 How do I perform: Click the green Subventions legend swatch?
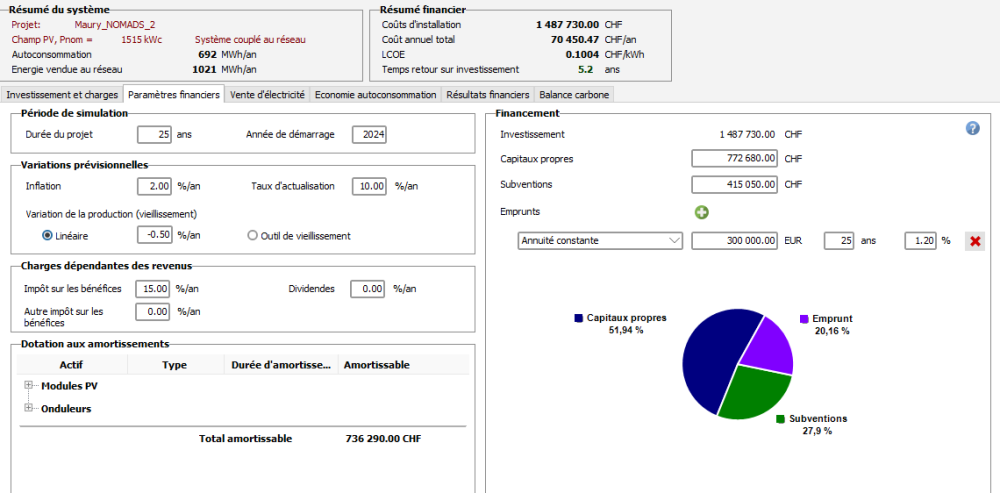780,419
